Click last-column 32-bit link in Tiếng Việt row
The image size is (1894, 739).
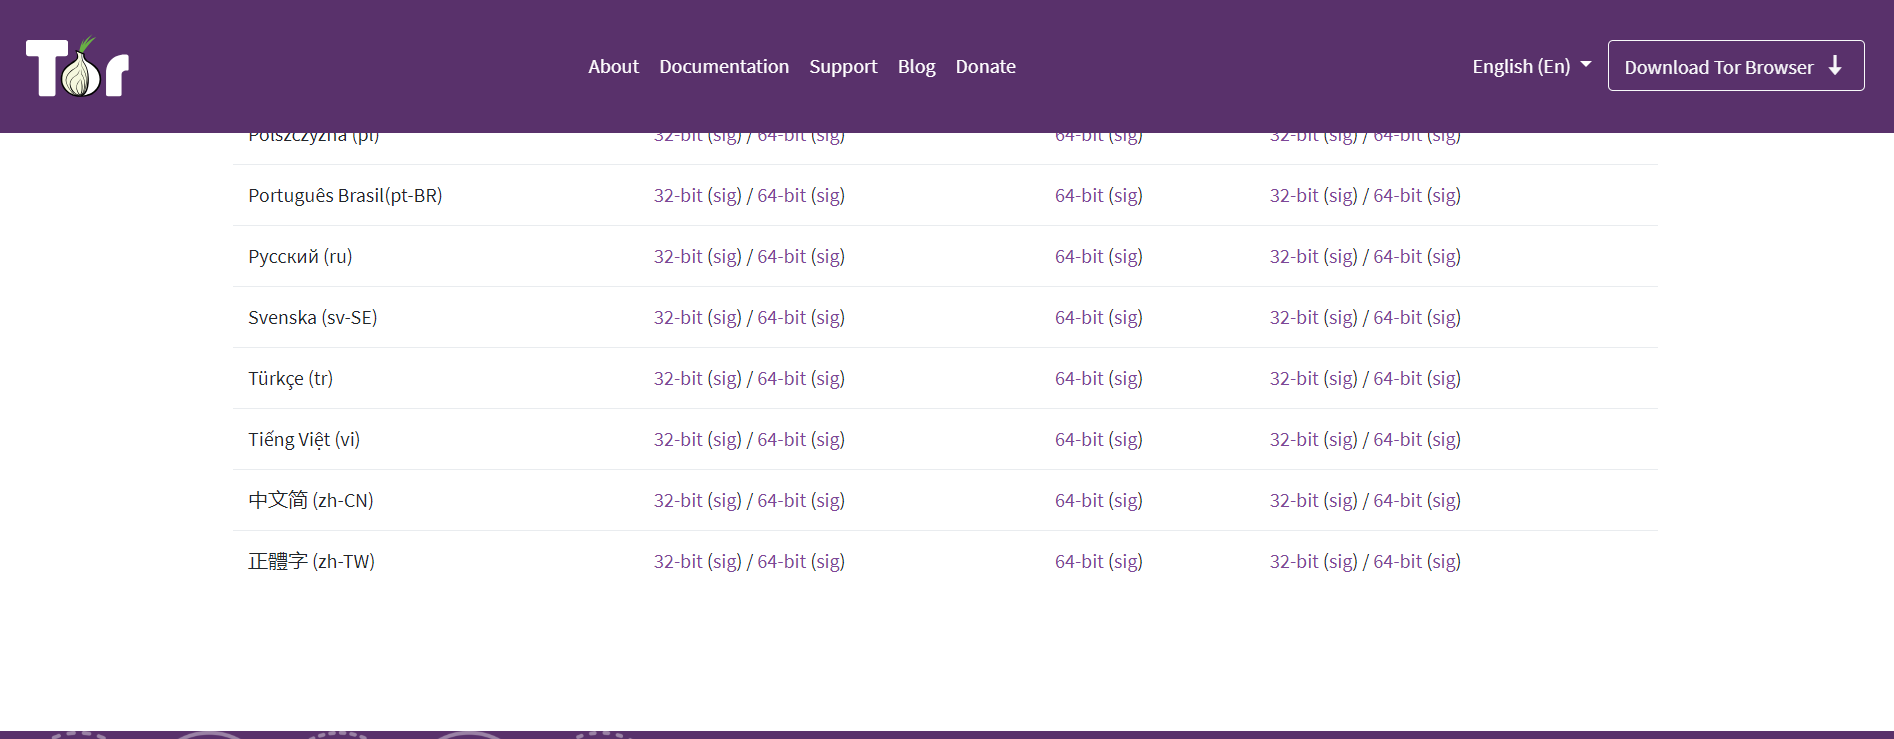tap(1294, 439)
